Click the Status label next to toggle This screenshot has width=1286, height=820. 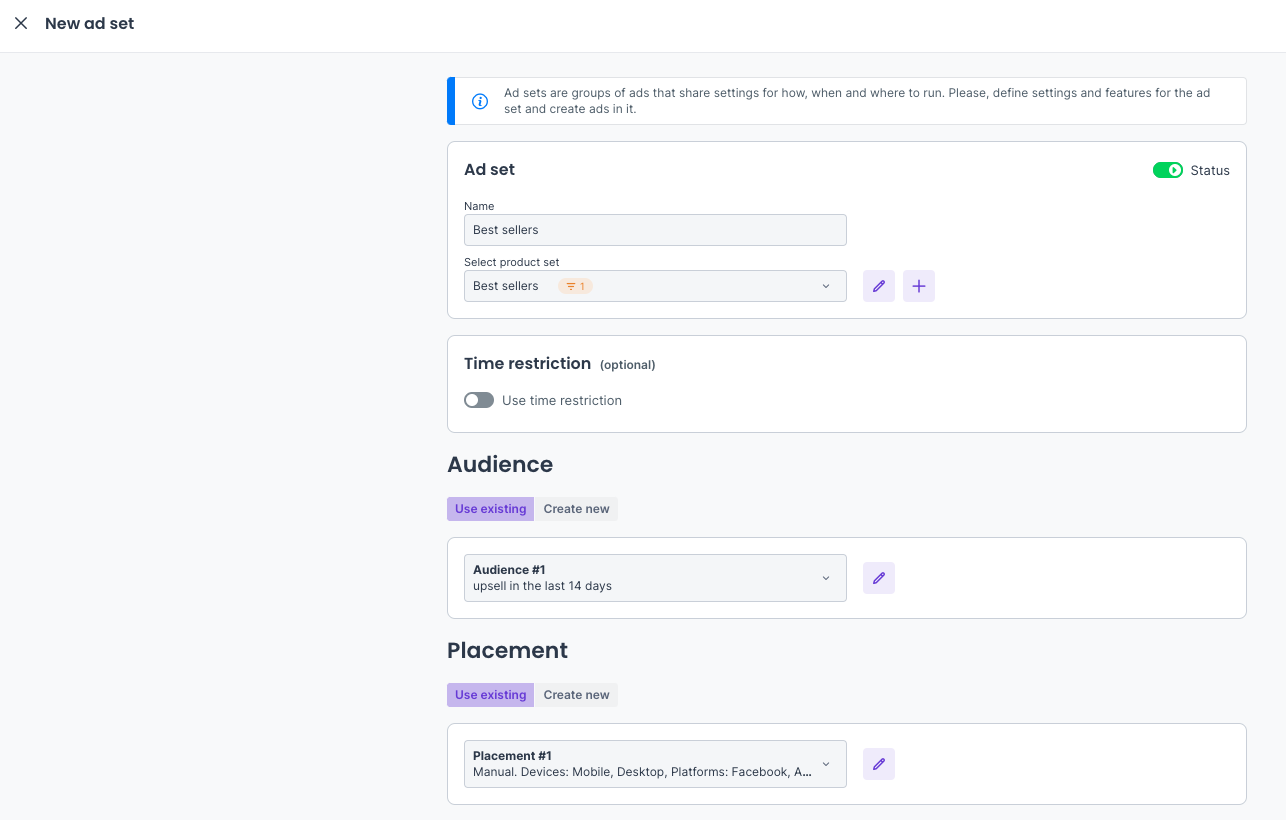1209,170
